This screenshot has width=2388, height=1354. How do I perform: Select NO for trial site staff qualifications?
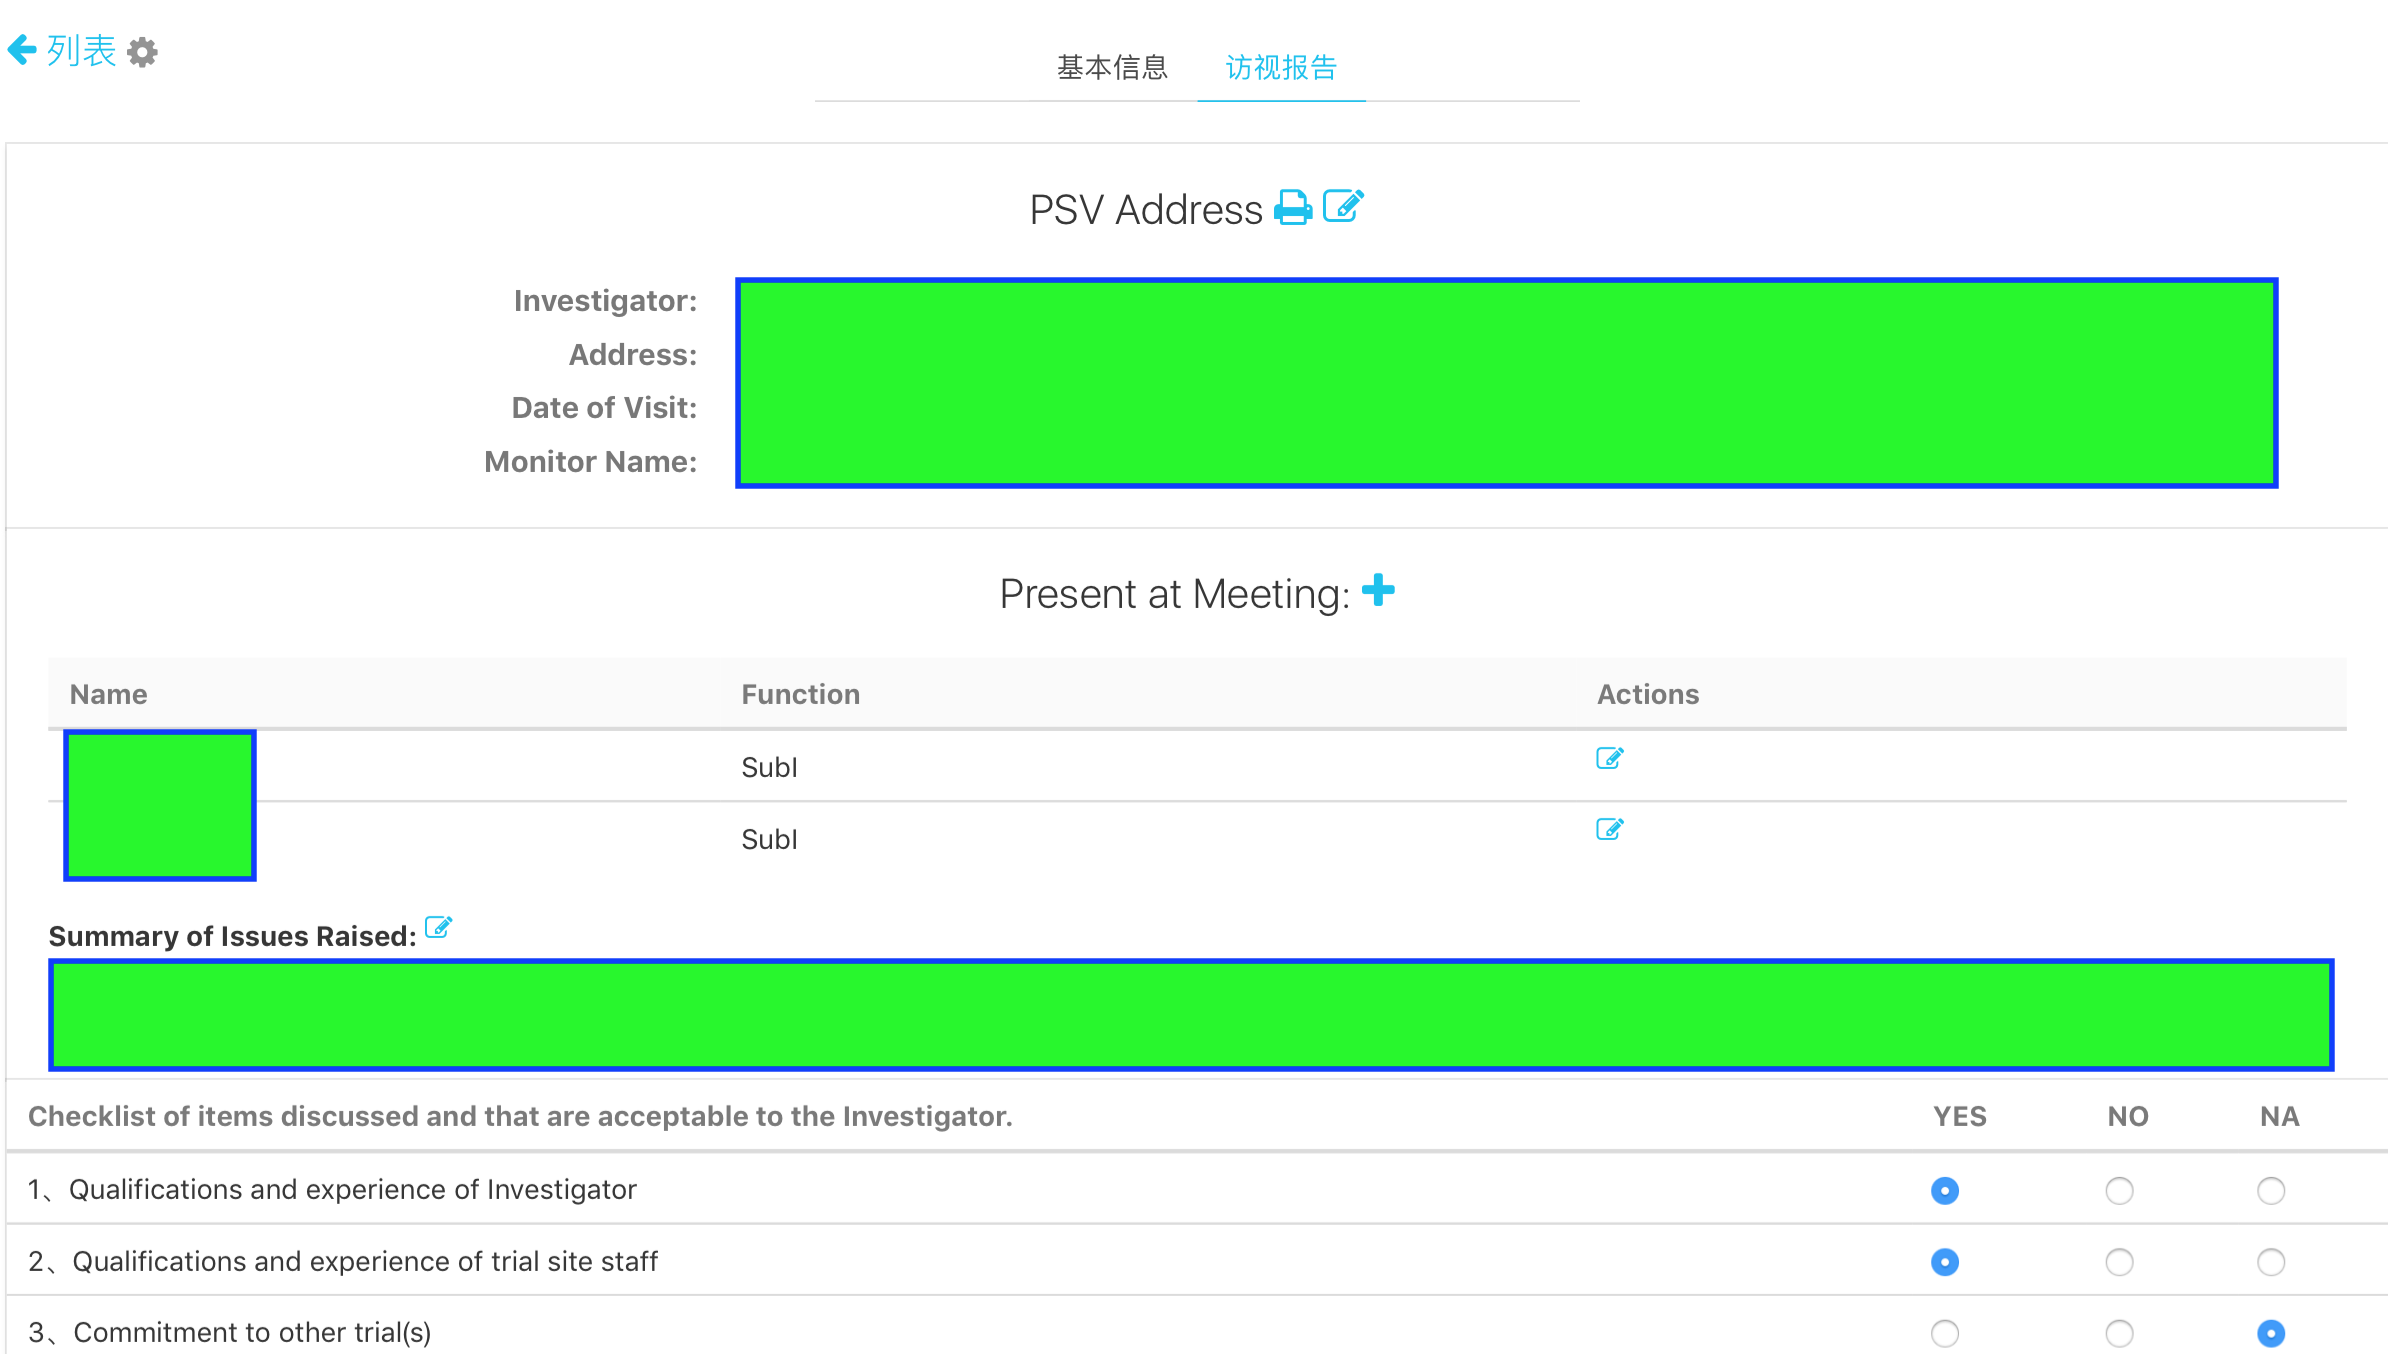2119,1262
